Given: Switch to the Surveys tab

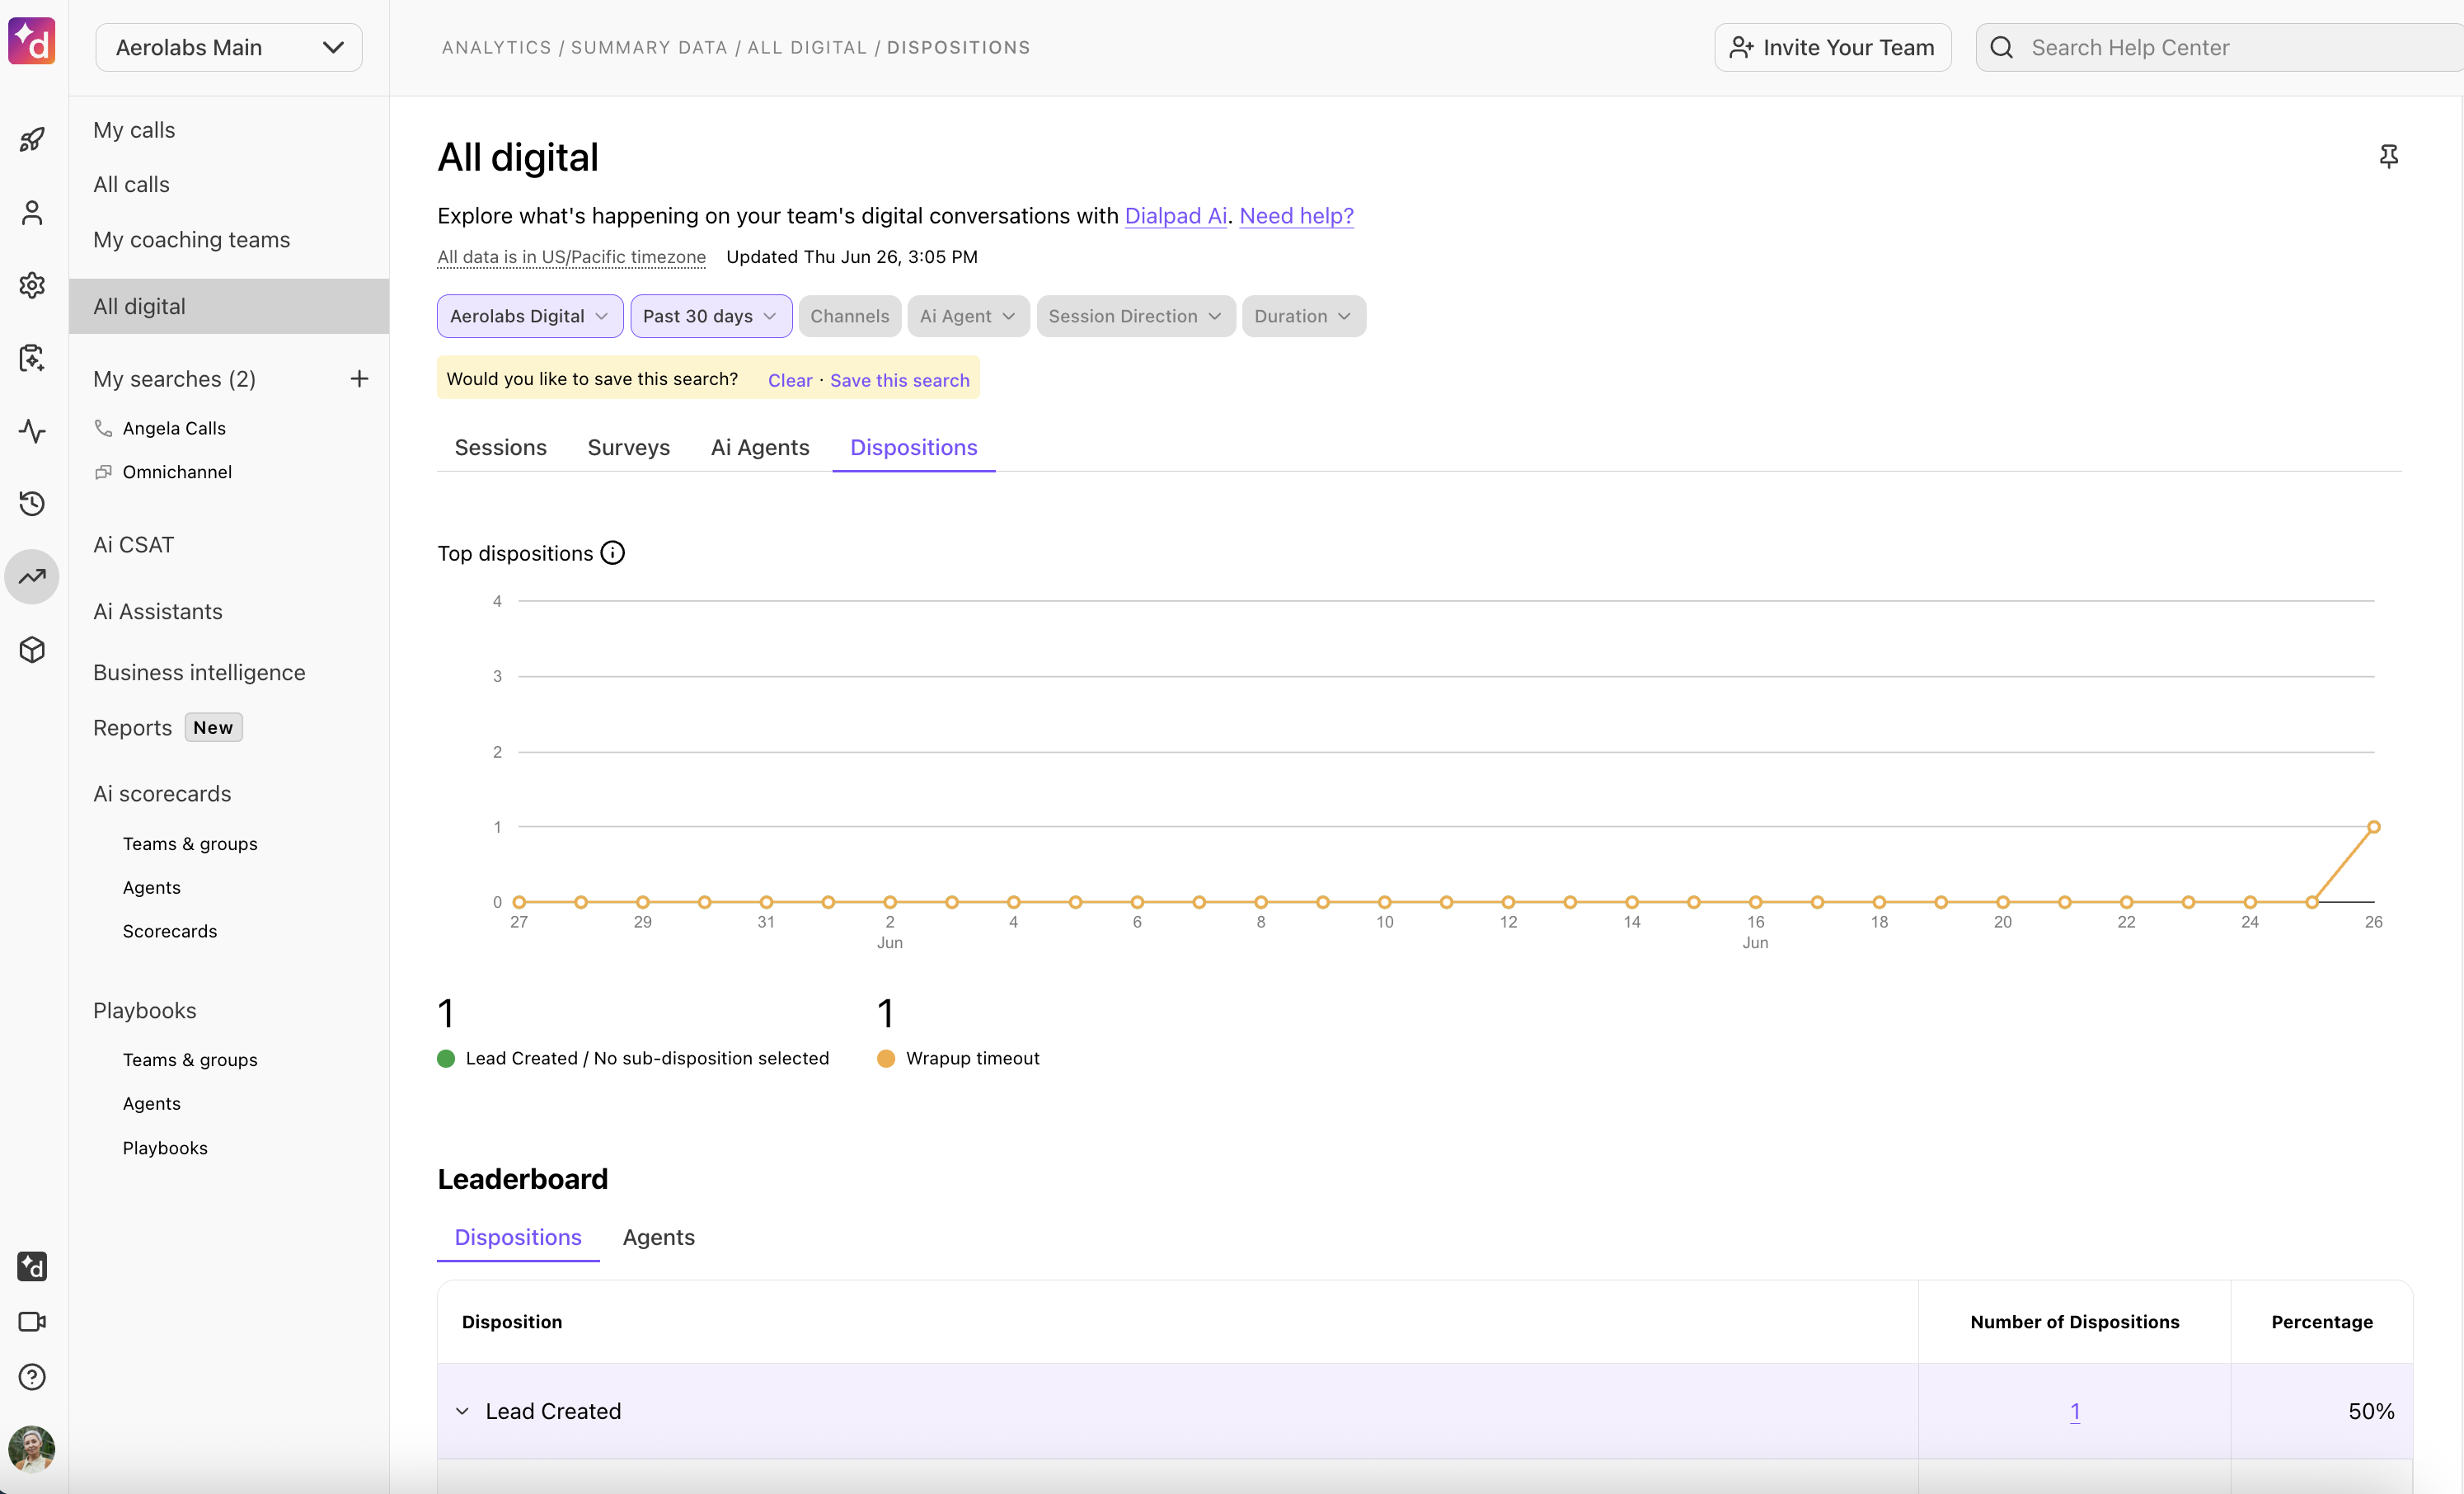Looking at the screenshot, I should [629, 447].
